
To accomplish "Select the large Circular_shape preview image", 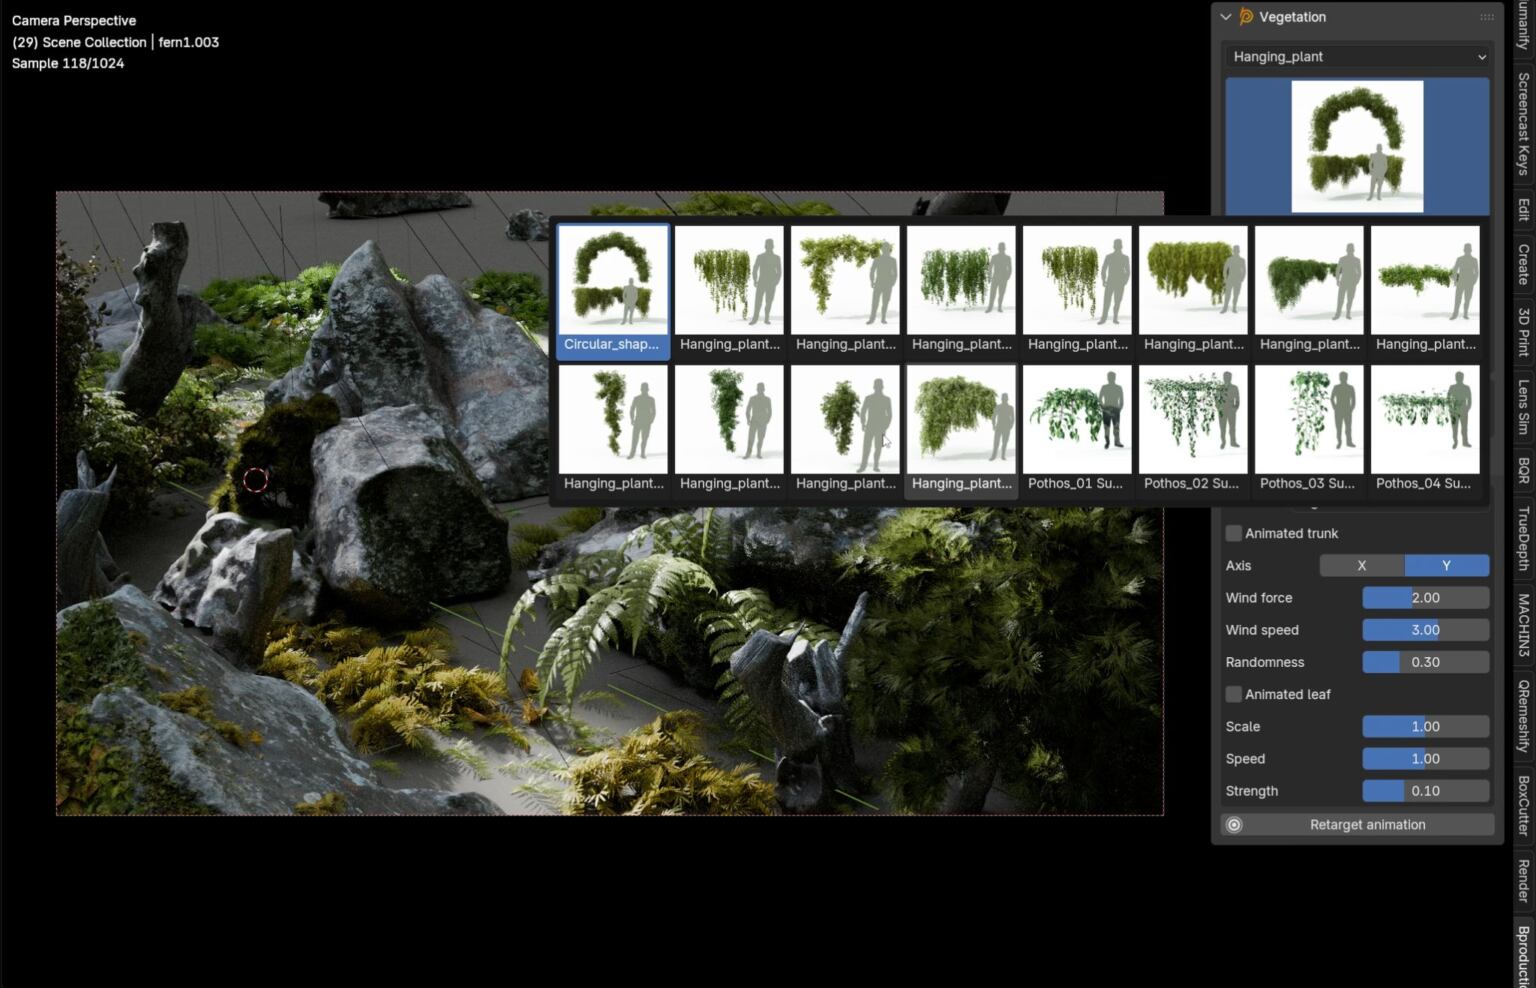I will [1356, 145].
